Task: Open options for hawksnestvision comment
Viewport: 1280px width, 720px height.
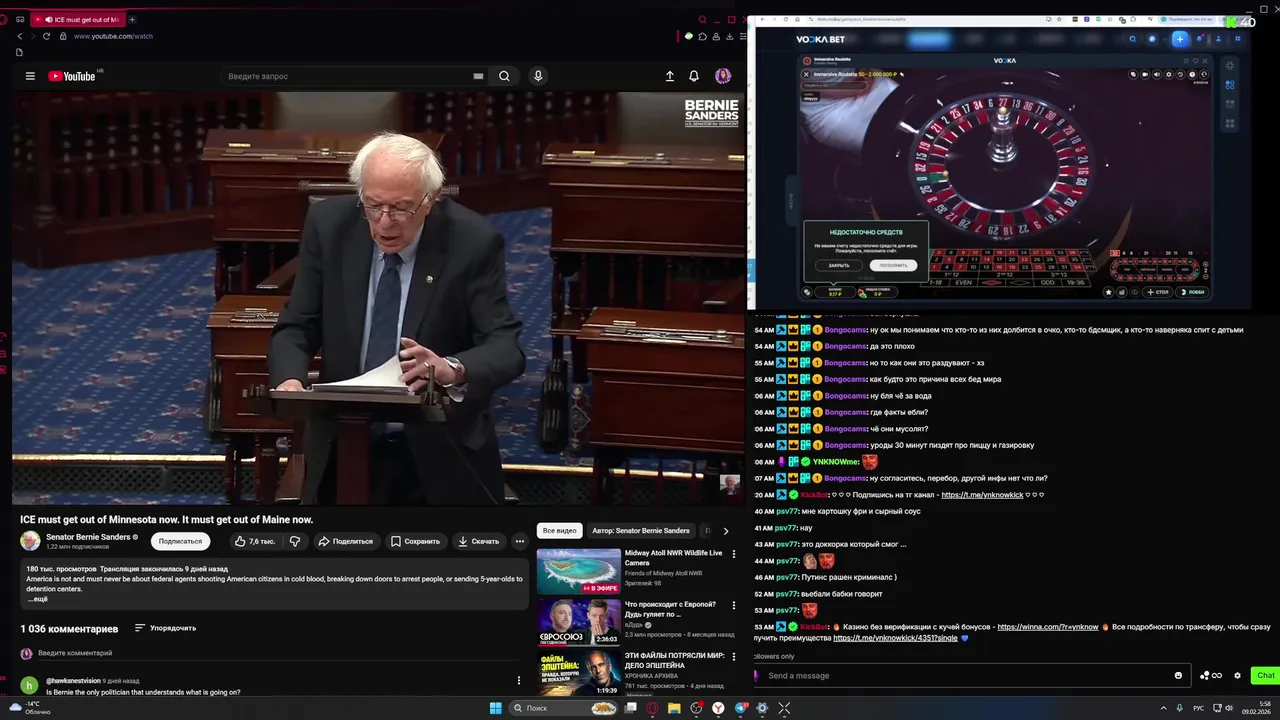Action: point(518,681)
